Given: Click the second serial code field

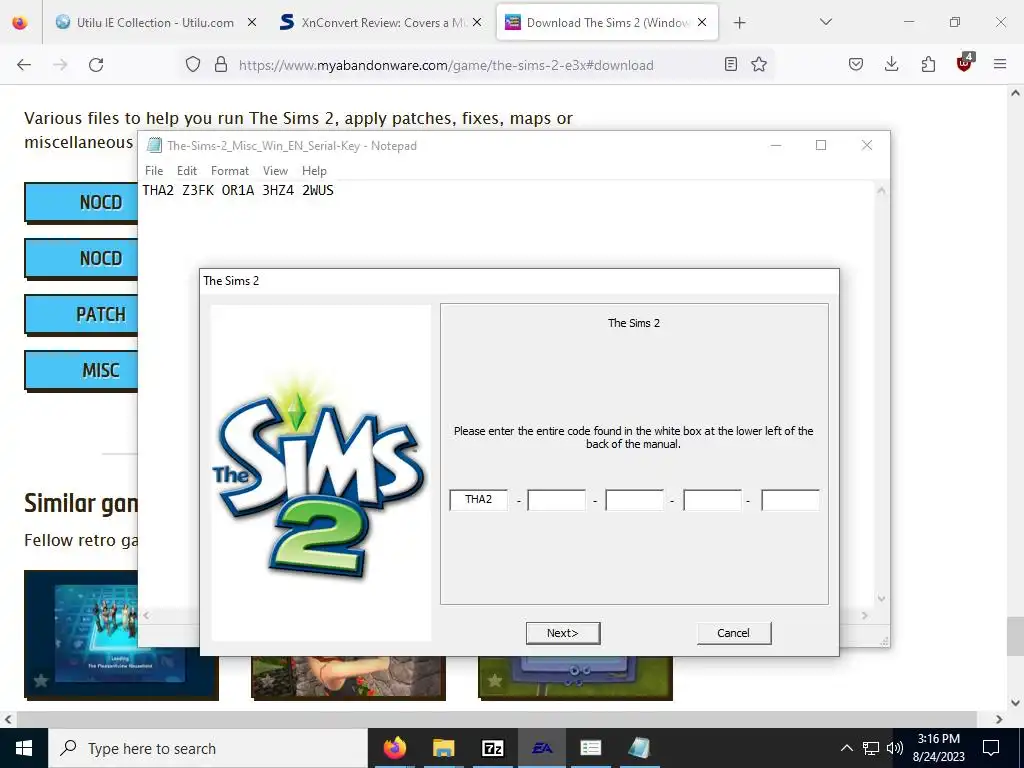Looking at the screenshot, I should 556,500.
